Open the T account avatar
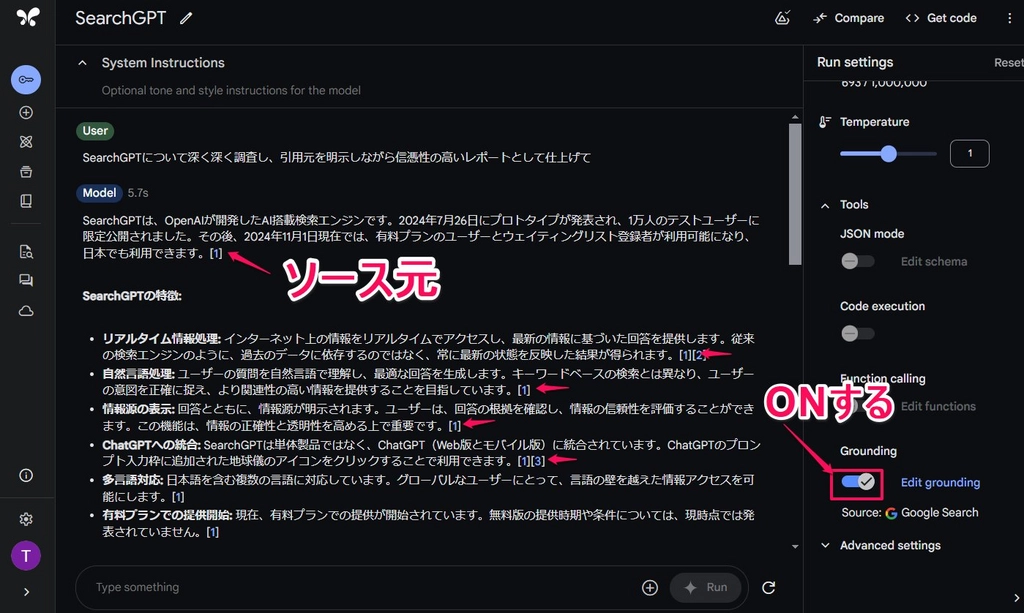 point(26,556)
